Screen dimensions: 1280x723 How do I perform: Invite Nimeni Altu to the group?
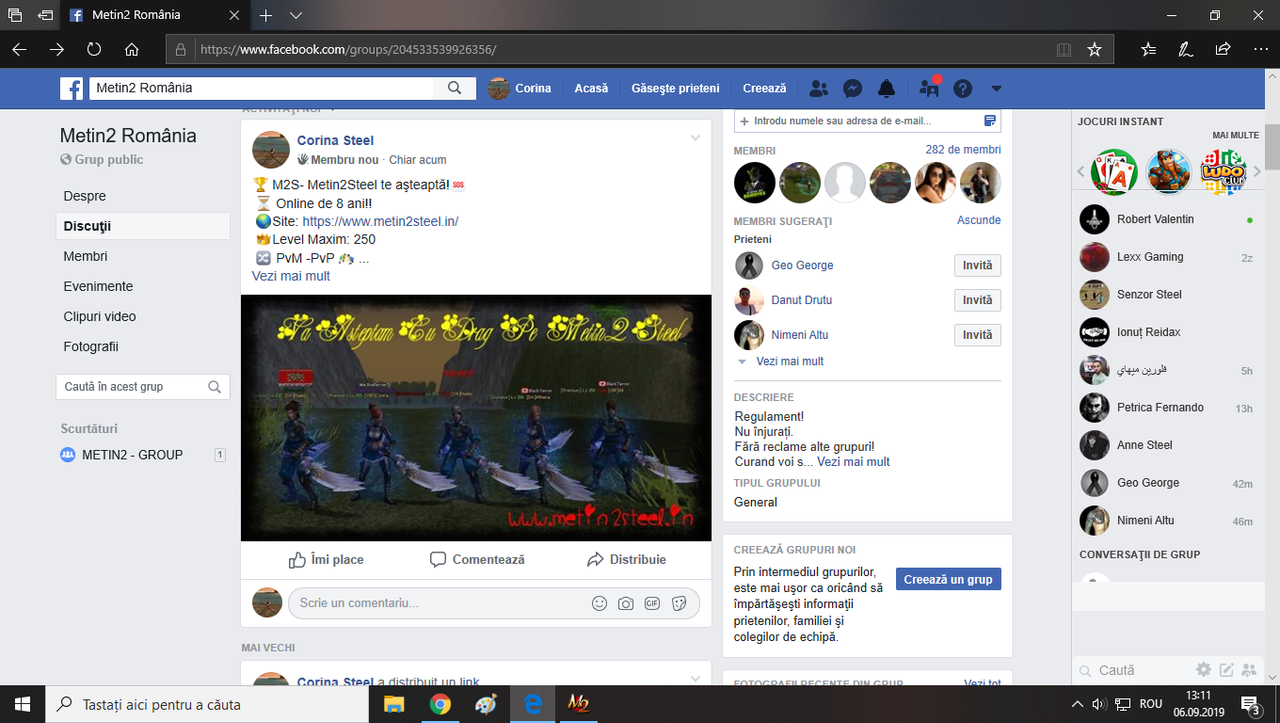tap(977, 335)
